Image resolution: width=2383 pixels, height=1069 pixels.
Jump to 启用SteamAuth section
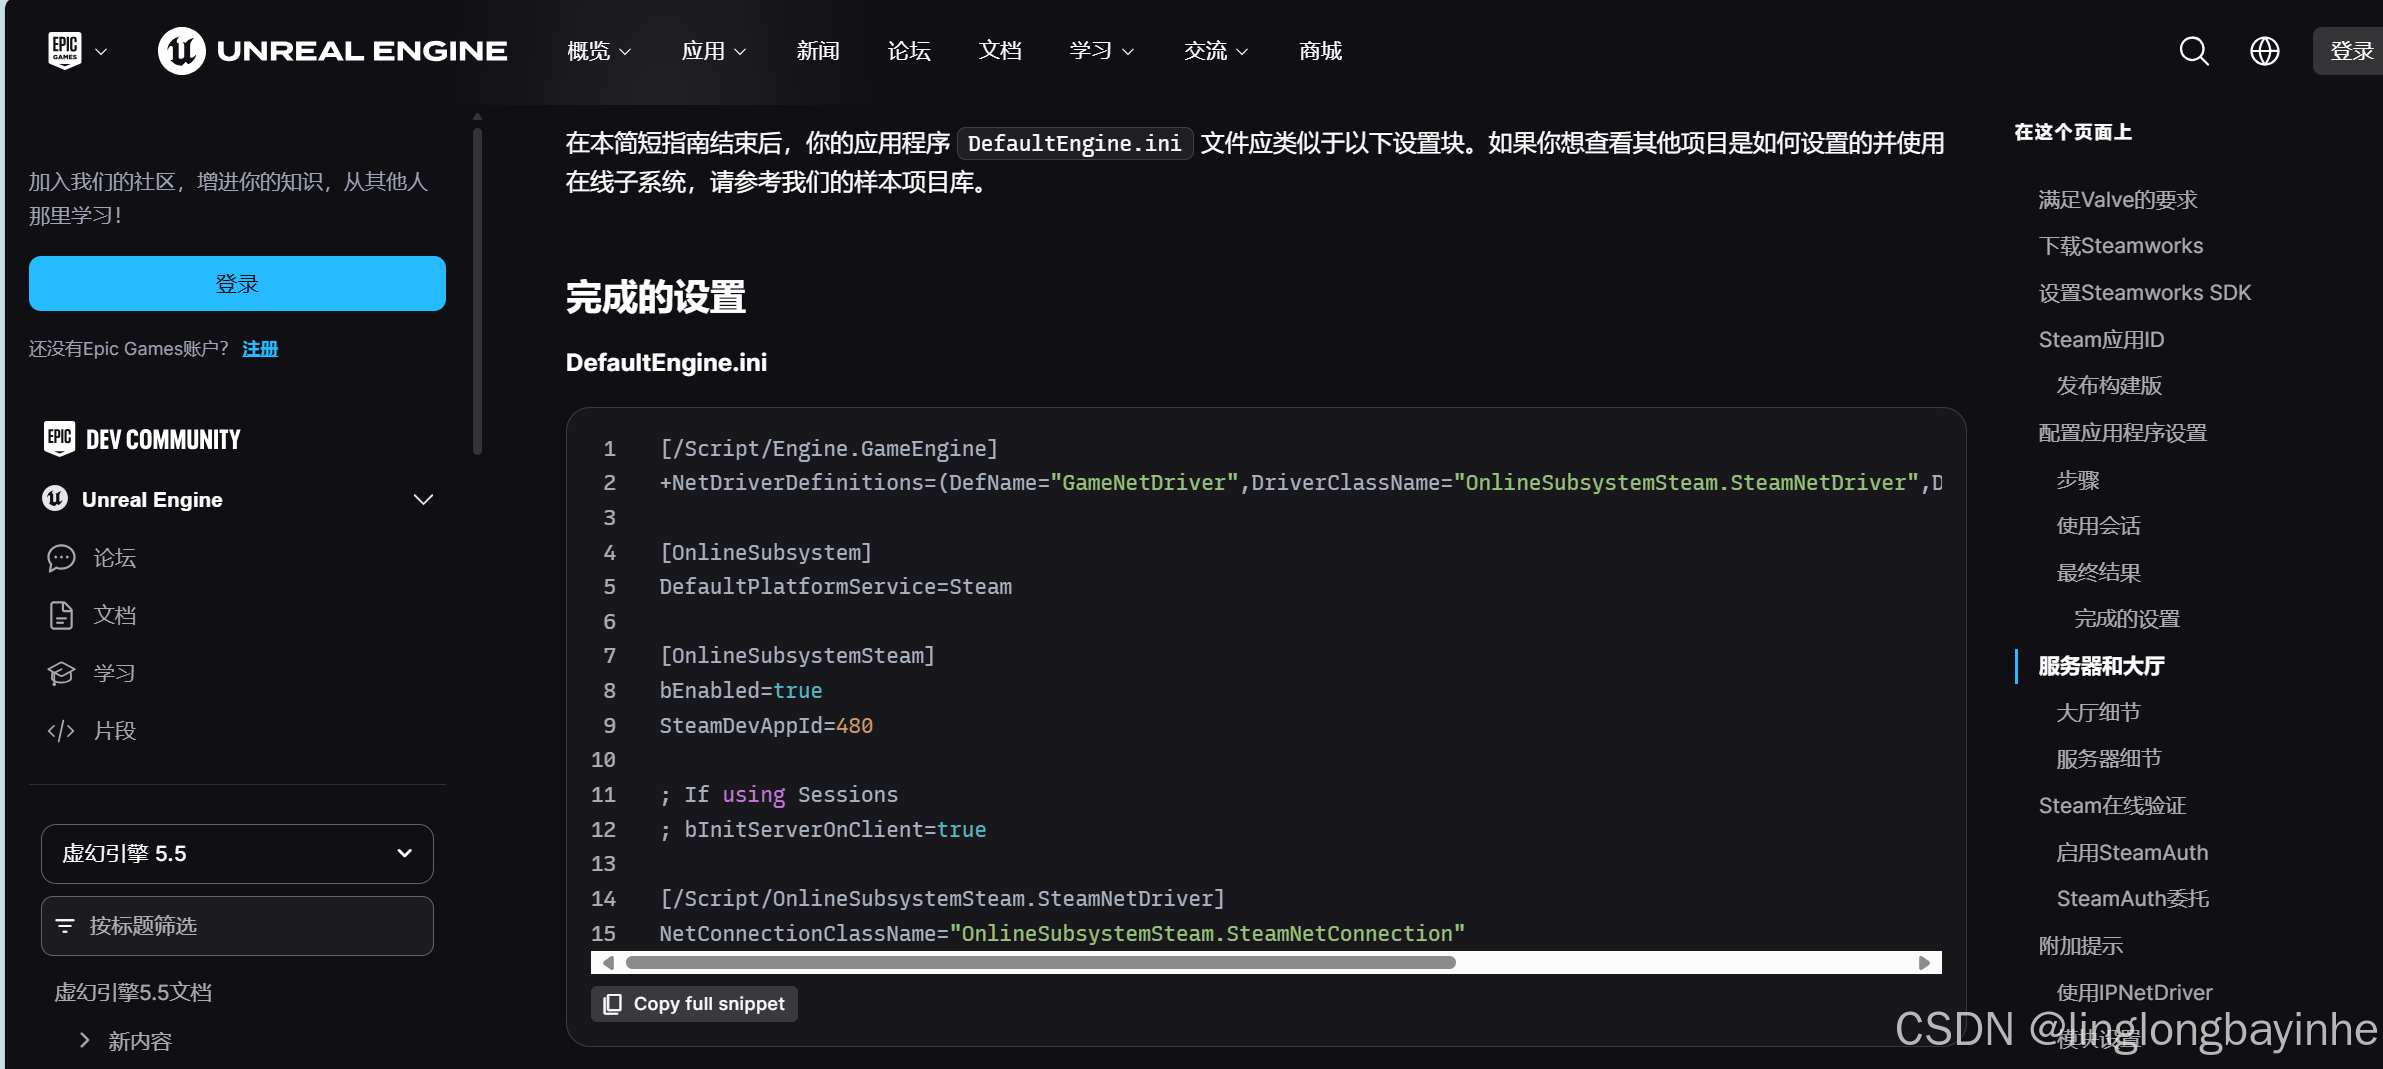tap(2132, 853)
